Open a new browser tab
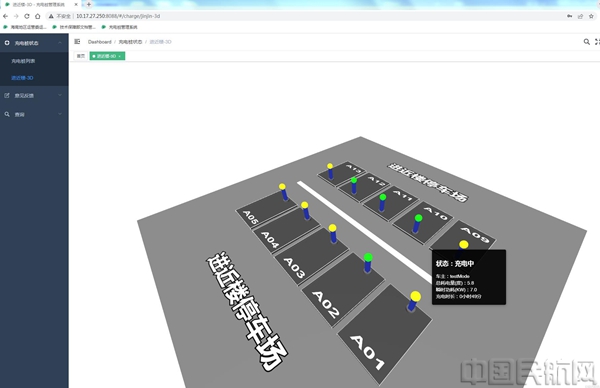 (x=89, y=5)
